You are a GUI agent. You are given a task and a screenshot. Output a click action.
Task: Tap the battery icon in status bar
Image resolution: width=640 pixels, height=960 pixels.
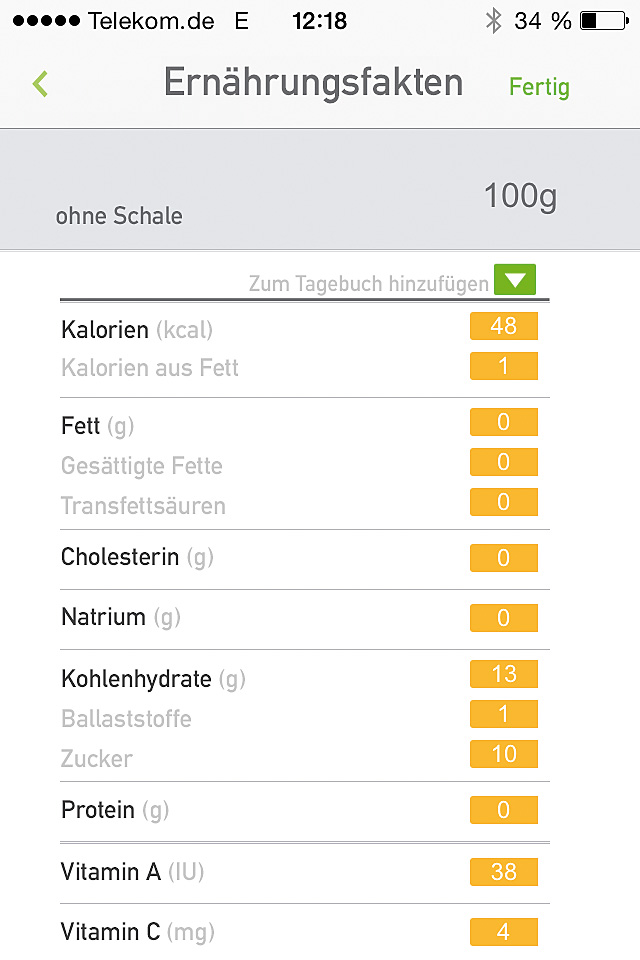602,21
